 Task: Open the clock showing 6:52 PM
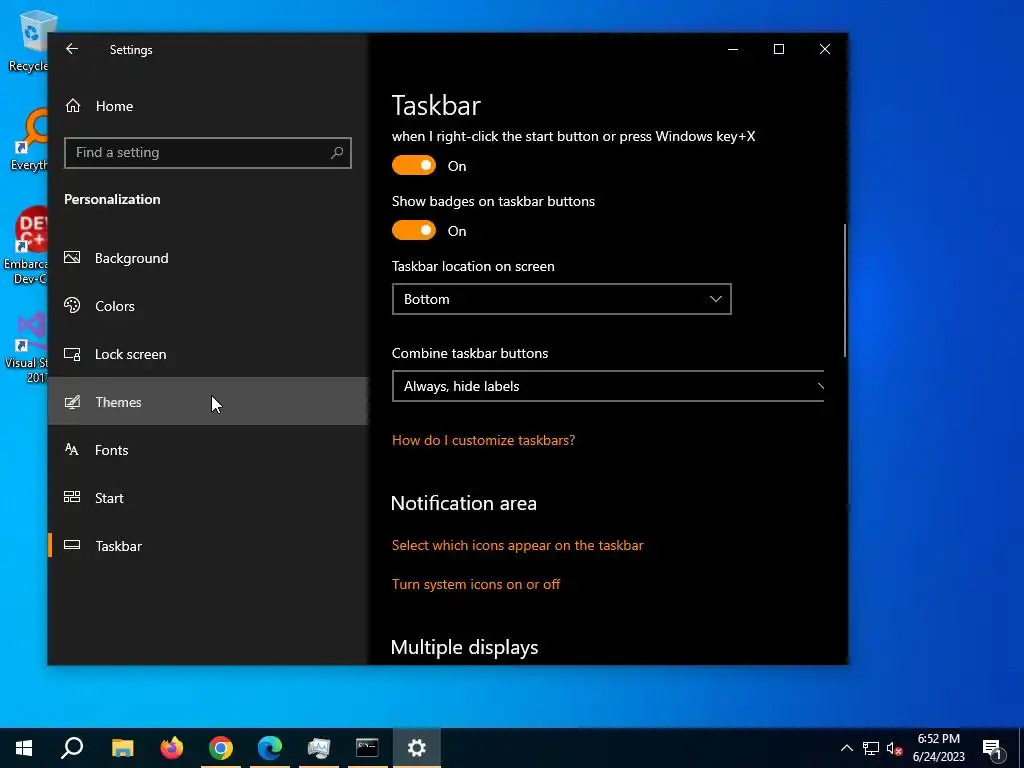[x=938, y=748]
